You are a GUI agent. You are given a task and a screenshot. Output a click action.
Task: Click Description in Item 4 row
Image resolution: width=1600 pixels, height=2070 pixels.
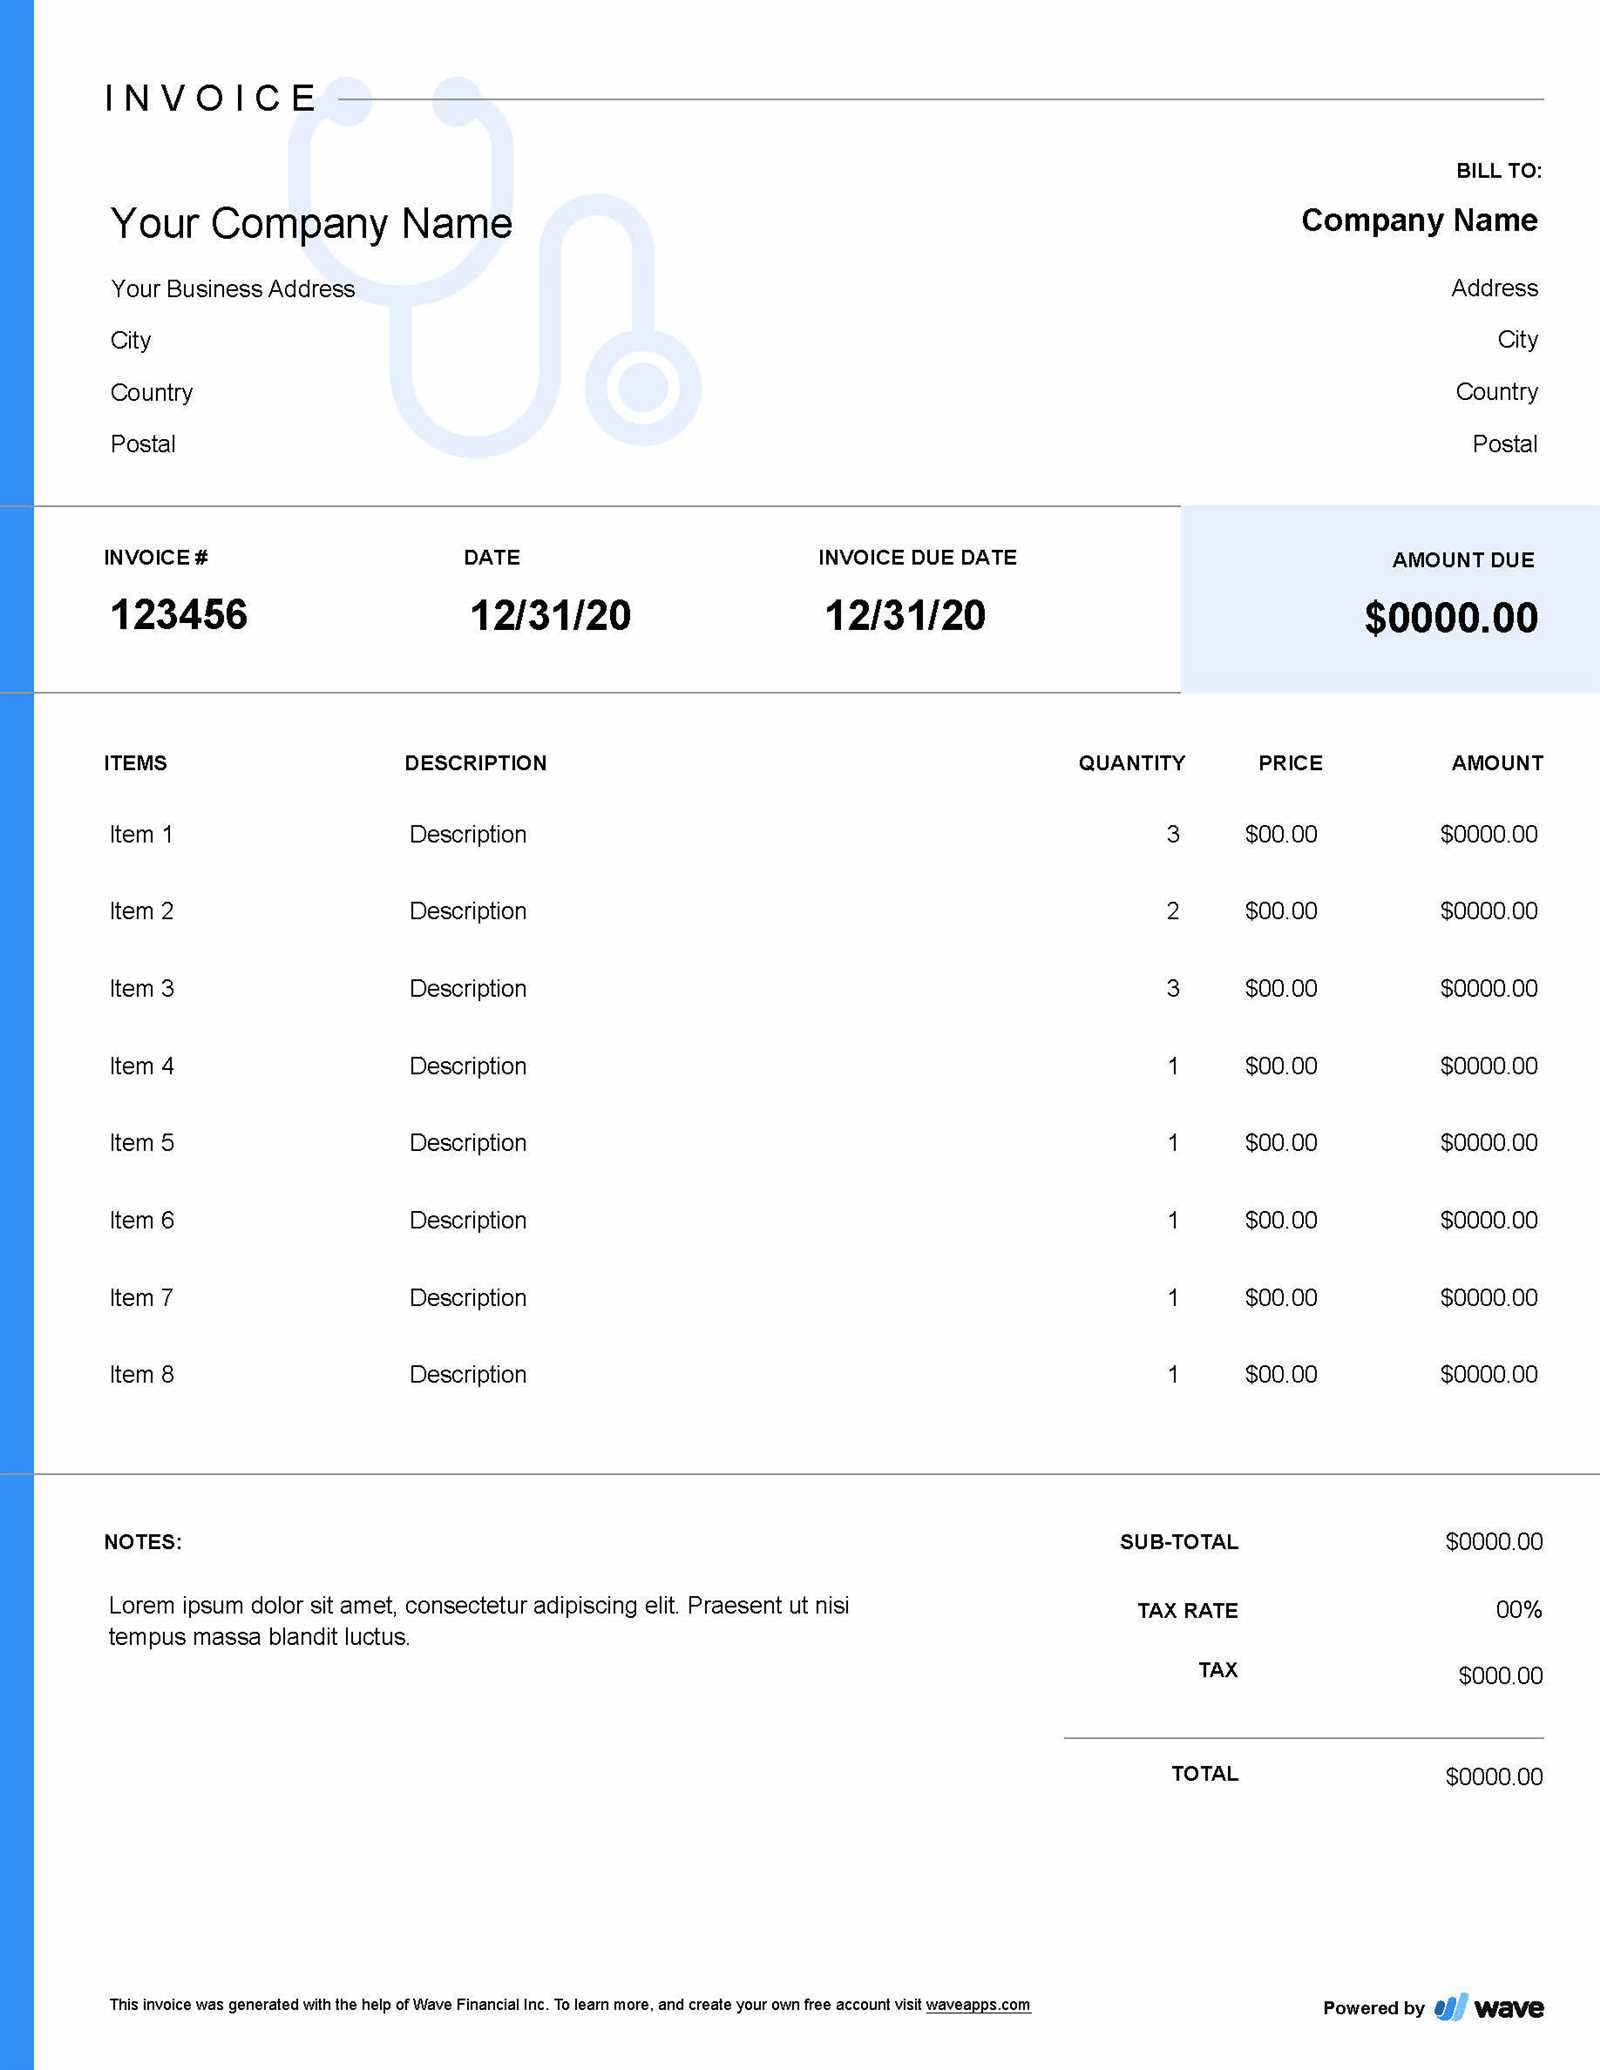[468, 1067]
